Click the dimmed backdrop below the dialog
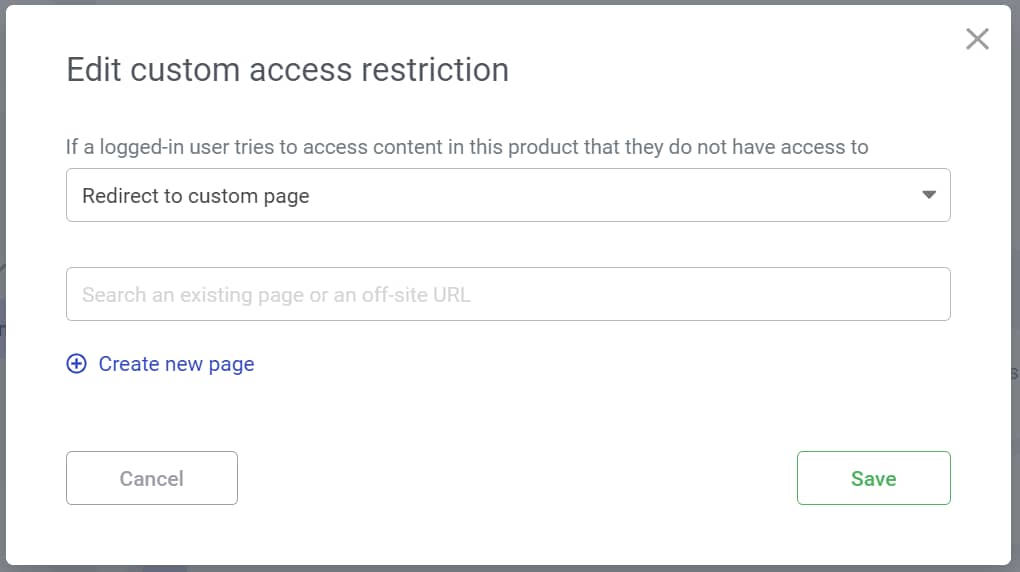 [510, 568]
